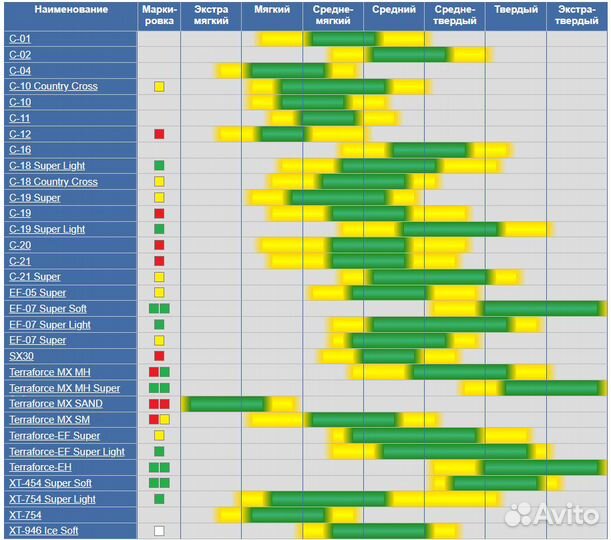Click the Маркировка column header
The width and height of the screenshot is (611, 540).
click(x=159, y=15)
